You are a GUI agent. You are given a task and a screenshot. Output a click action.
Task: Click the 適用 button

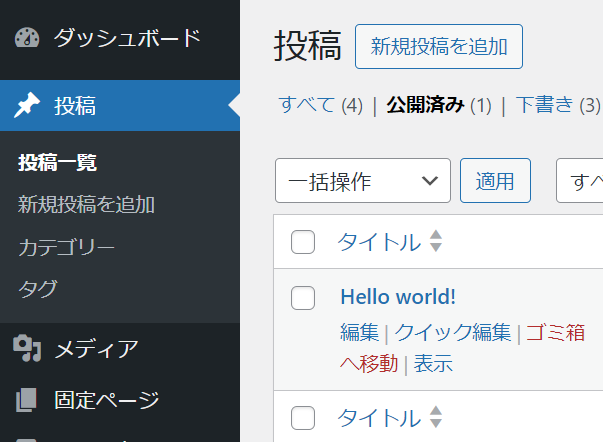[495, 180]
